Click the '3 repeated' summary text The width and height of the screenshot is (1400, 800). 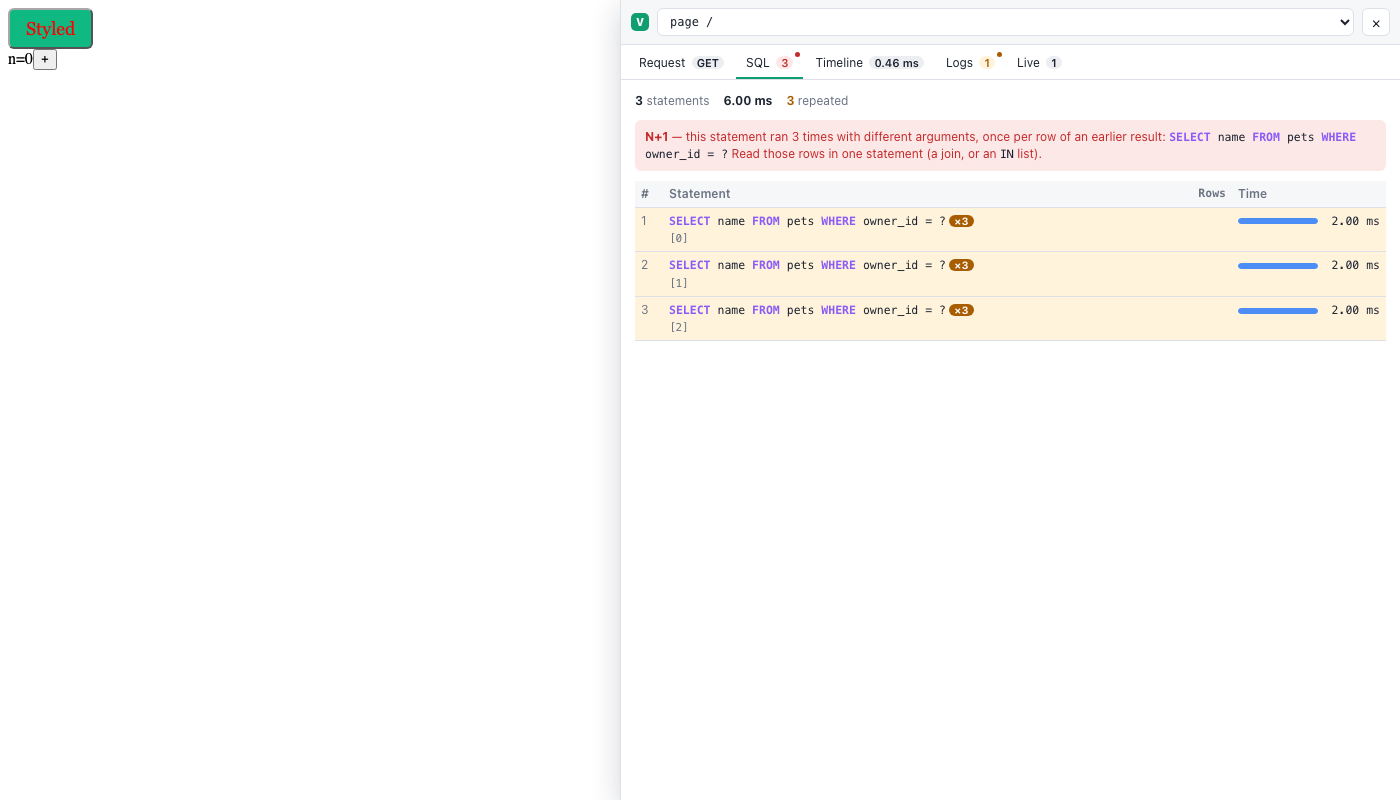click(x=817, y=101)
